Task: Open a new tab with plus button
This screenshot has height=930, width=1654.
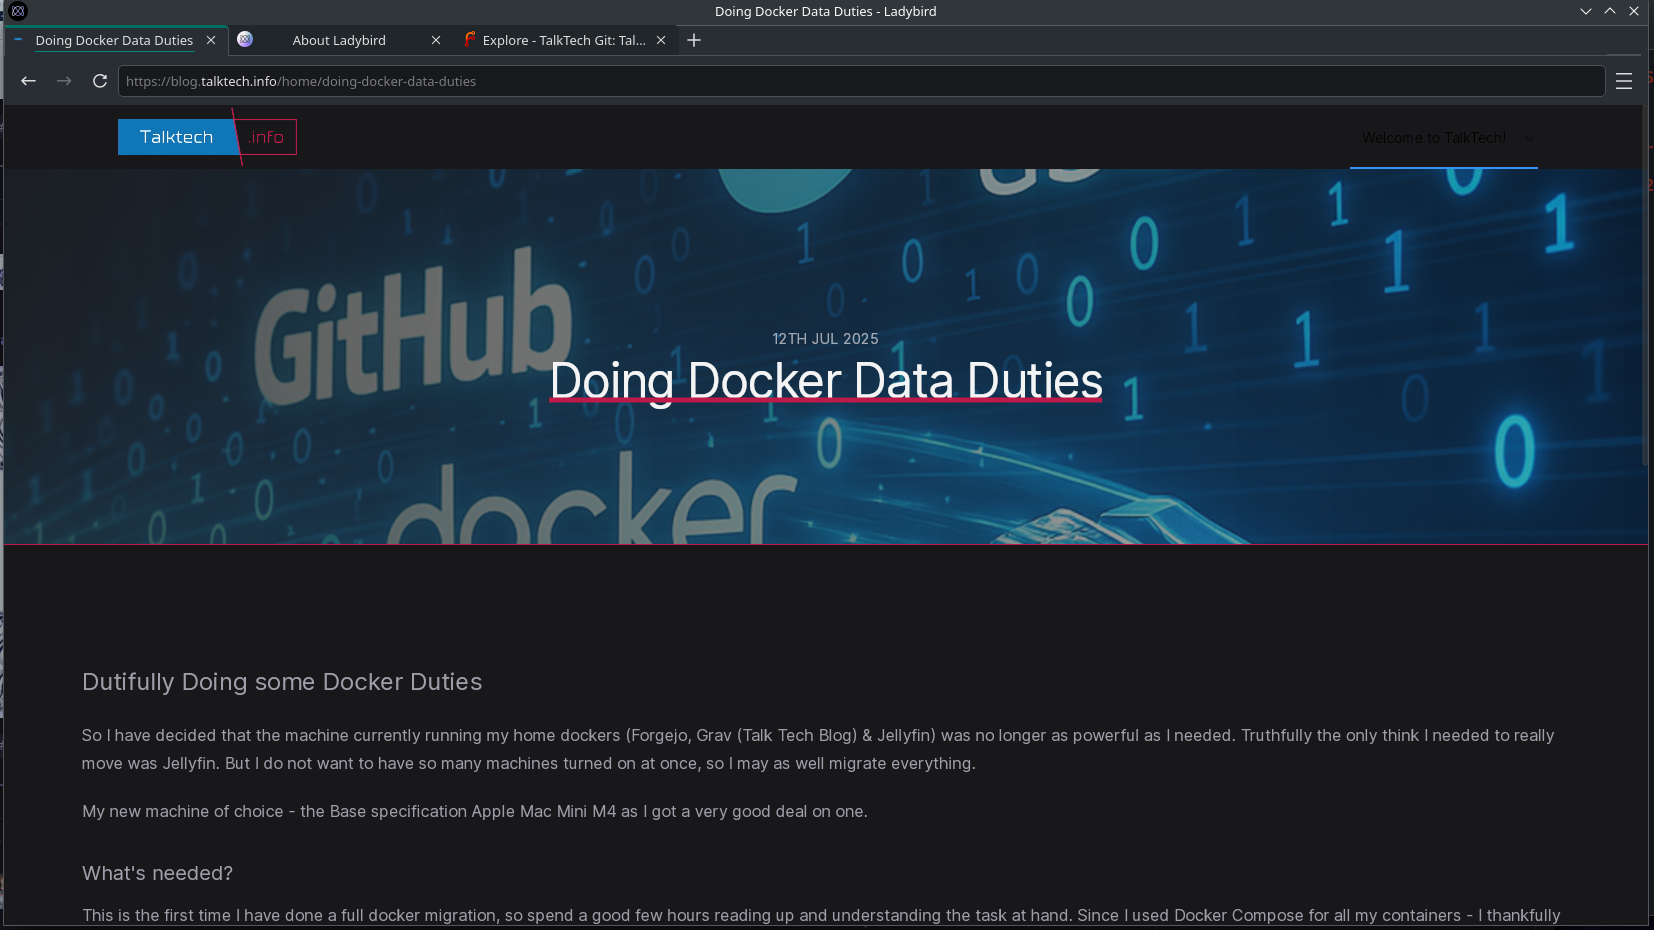Action: click(694, 40)
